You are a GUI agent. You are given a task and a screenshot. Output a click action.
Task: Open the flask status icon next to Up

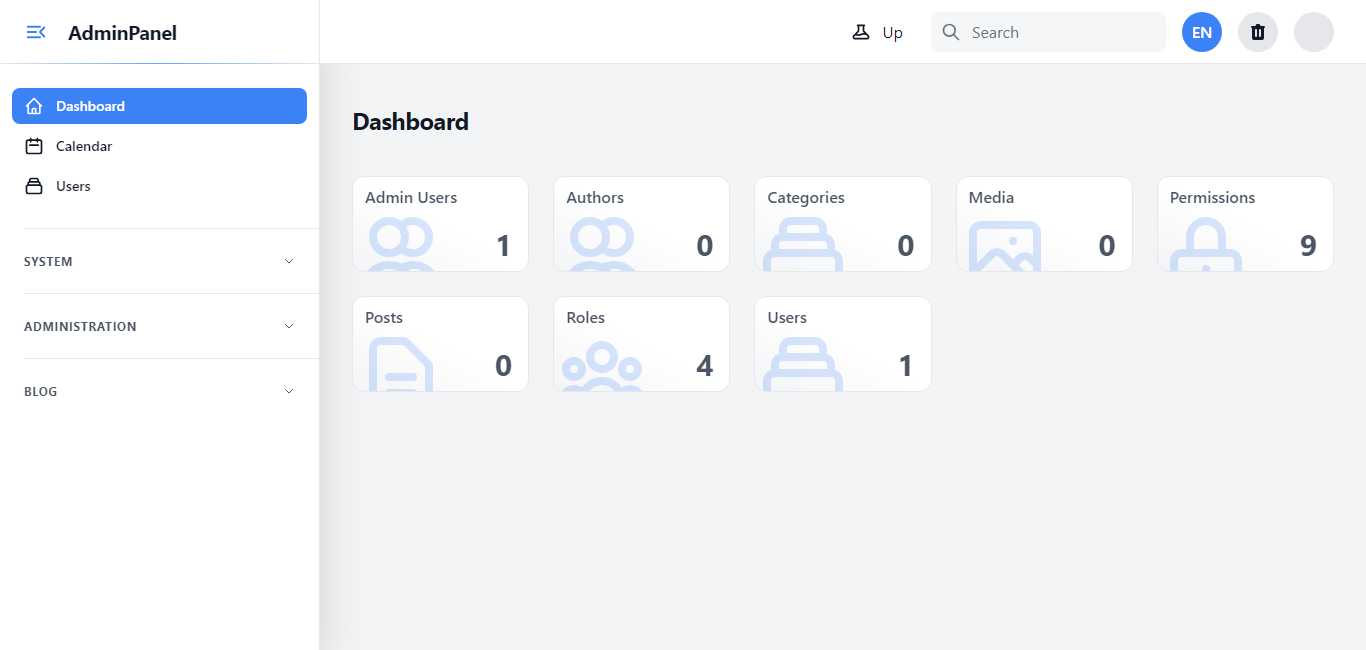[861, 31]
